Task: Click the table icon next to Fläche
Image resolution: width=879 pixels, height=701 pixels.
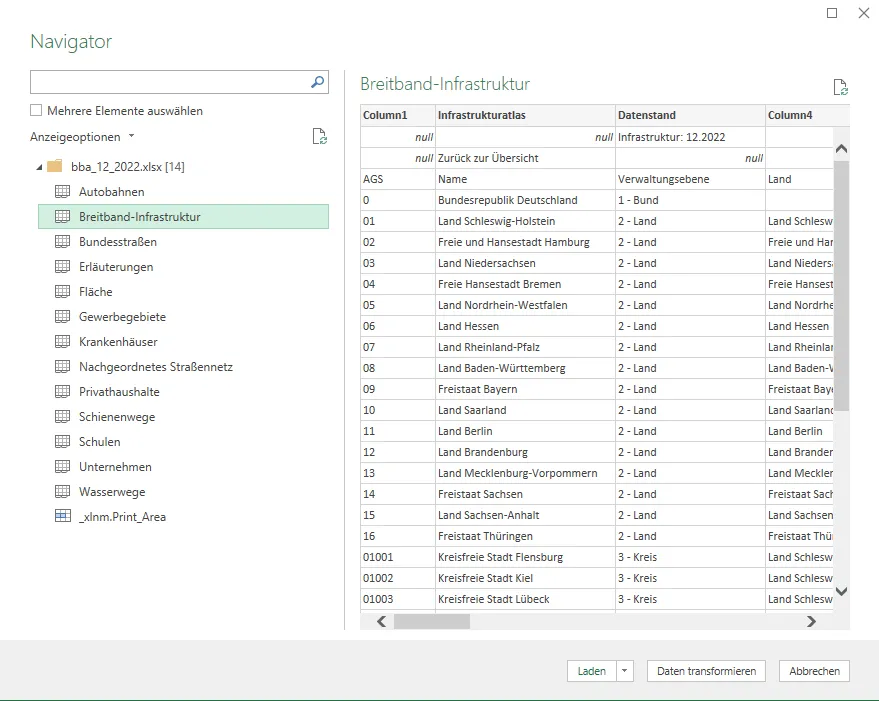Action: [62, 292]
